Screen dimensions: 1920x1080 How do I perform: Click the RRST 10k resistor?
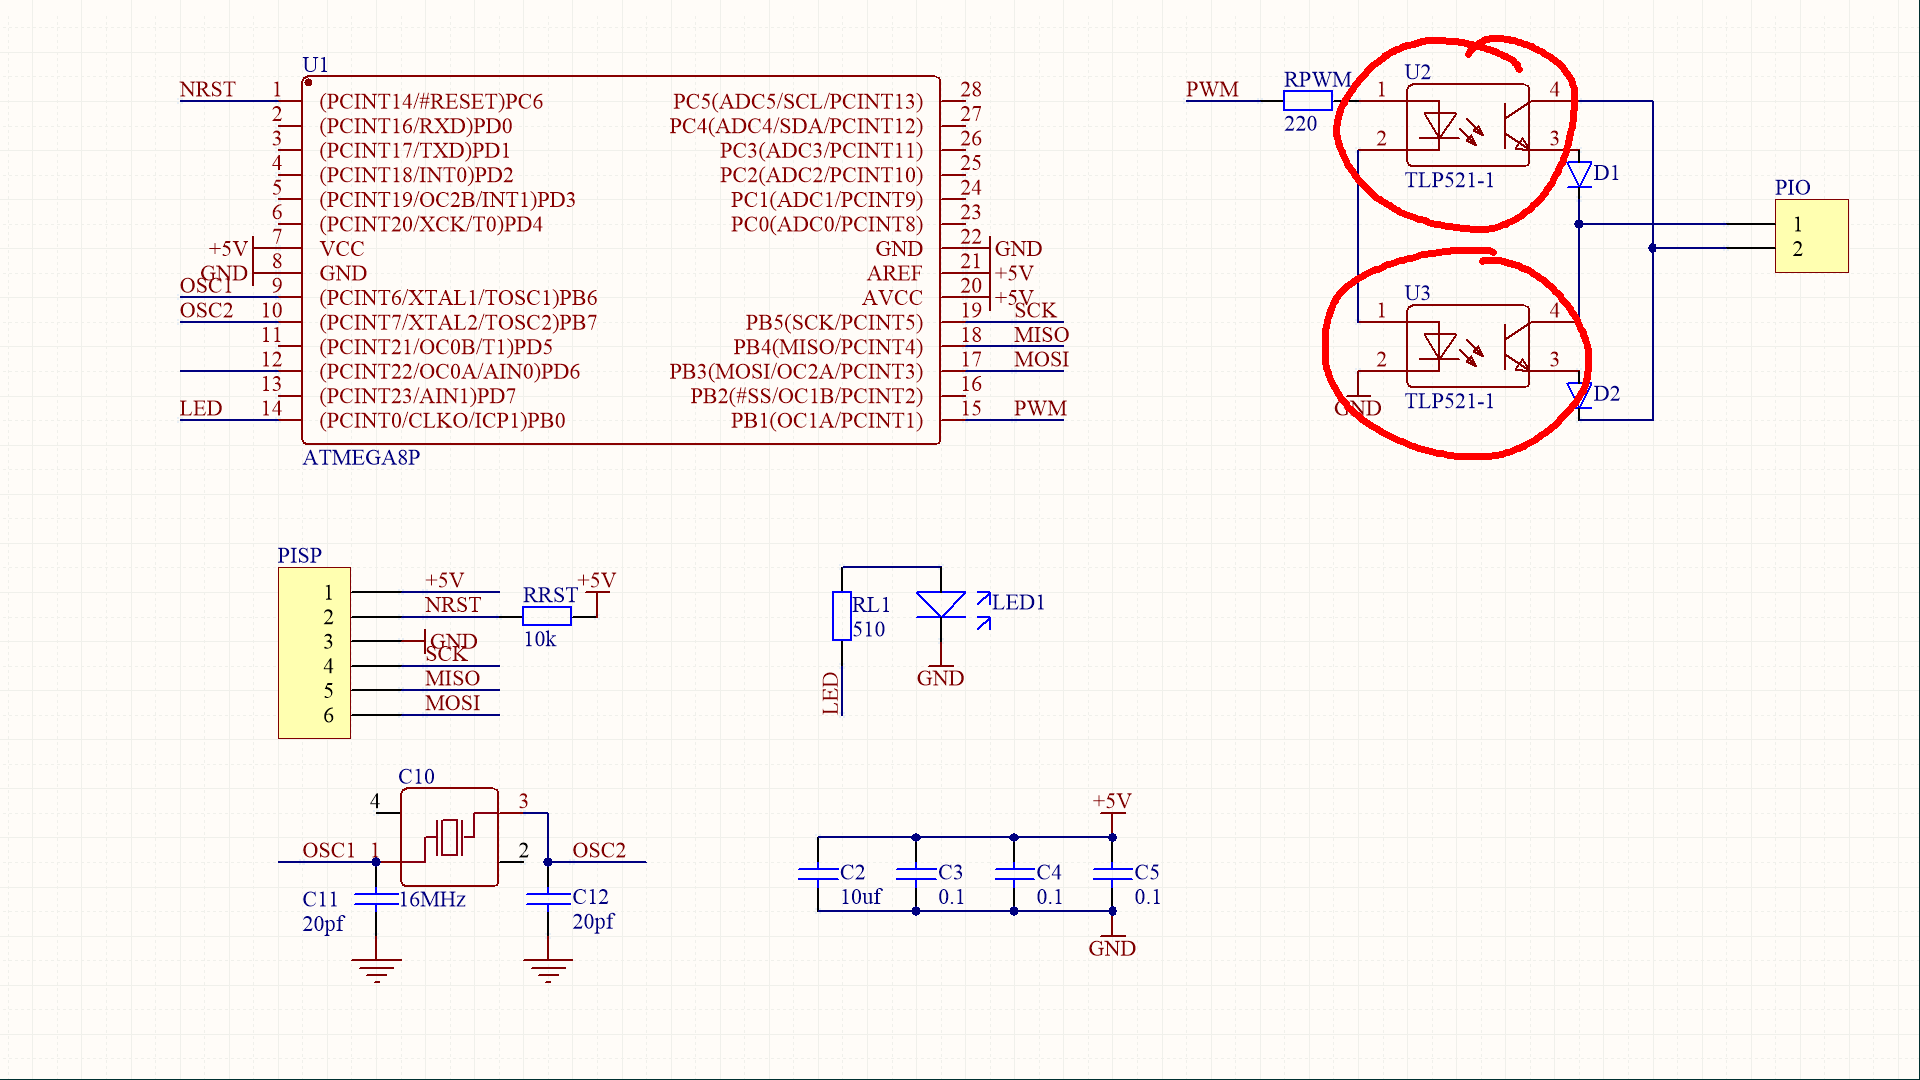(x=546, y=616)
